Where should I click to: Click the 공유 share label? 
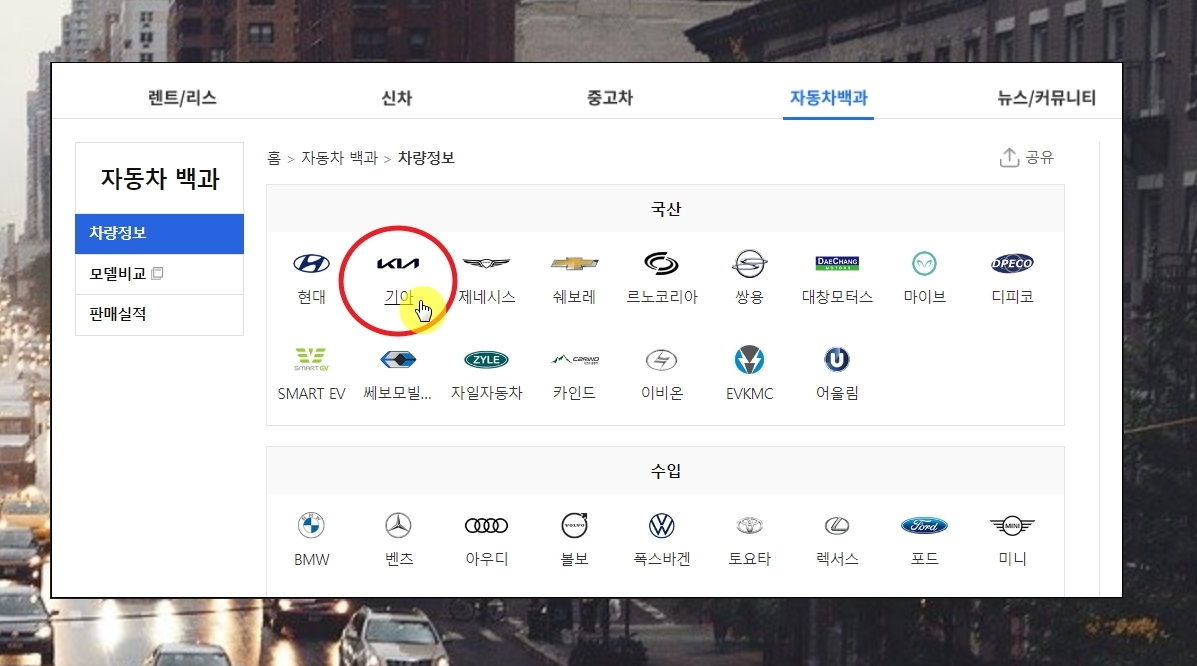click(x=1039, y=157)
